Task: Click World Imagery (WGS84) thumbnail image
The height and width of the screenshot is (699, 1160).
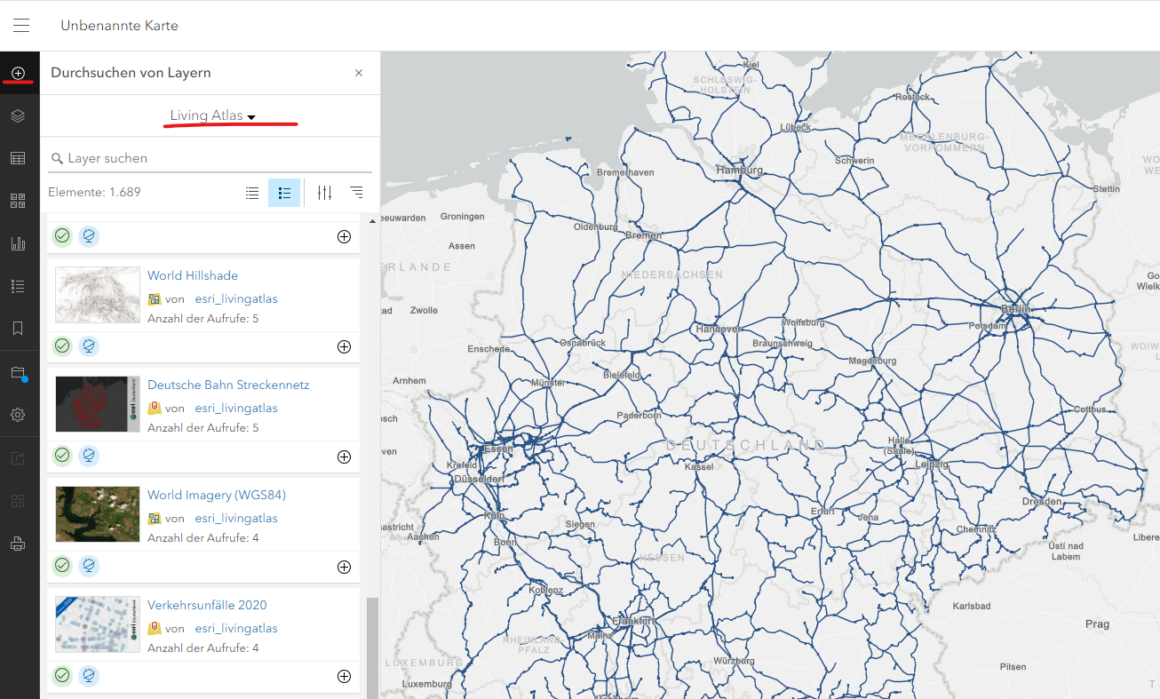Action: [98, 514]
